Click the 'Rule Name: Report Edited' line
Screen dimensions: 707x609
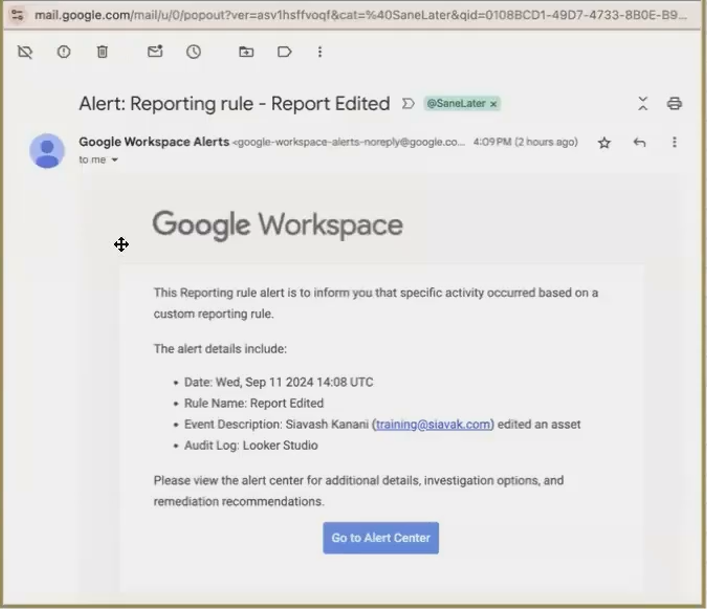(x=254, y=403)
